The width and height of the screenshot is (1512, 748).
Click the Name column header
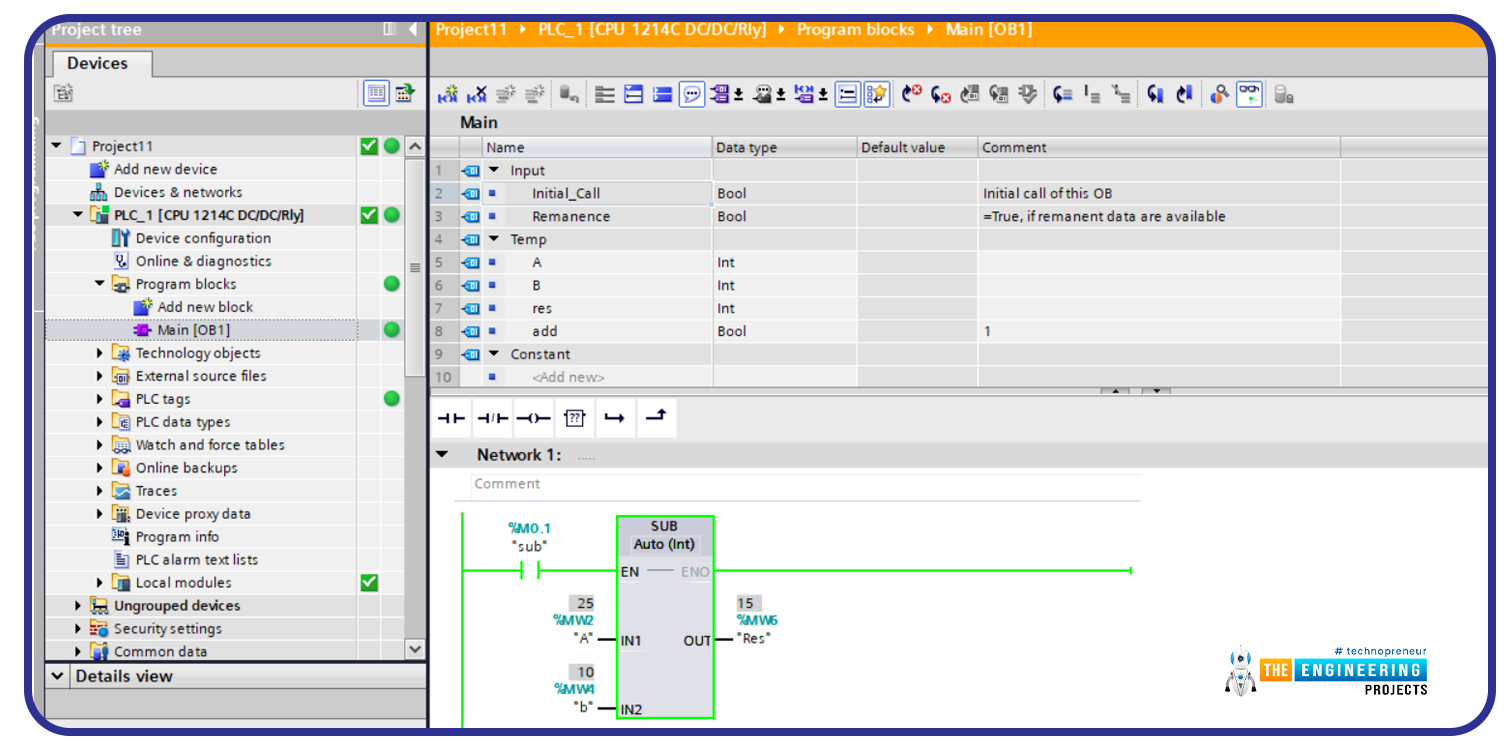click(598, 147)
